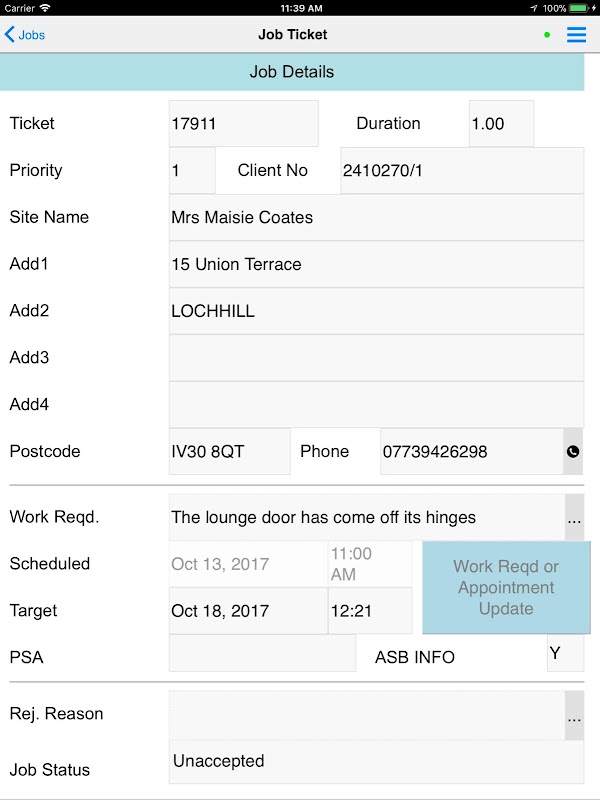Tap the phone call icon
This screenshot has width=600, height=800.
573,452
